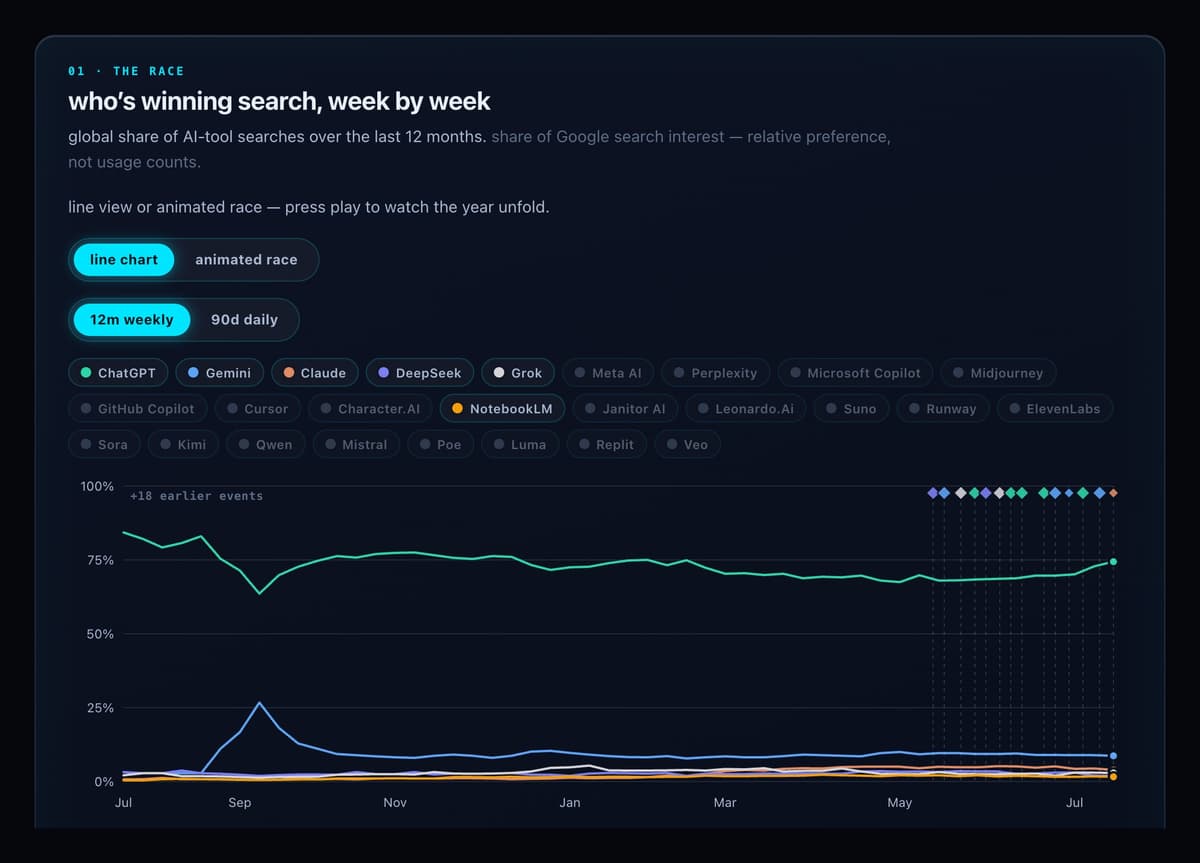This screenshot has width=1200, height=863.
Task: Enable the Meta AI series
Action: 608,373
